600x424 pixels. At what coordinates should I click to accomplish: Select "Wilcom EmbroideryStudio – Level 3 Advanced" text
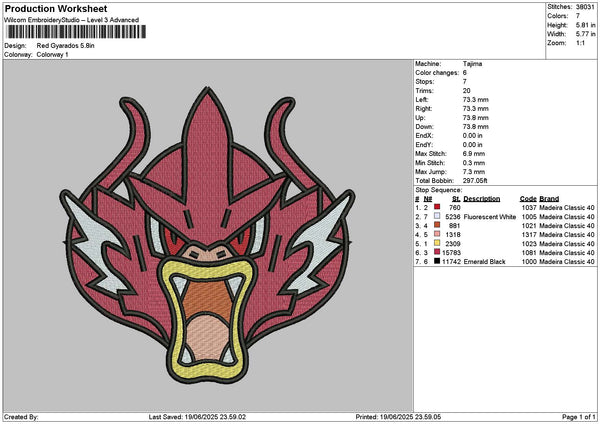click(x=72, y=20)
